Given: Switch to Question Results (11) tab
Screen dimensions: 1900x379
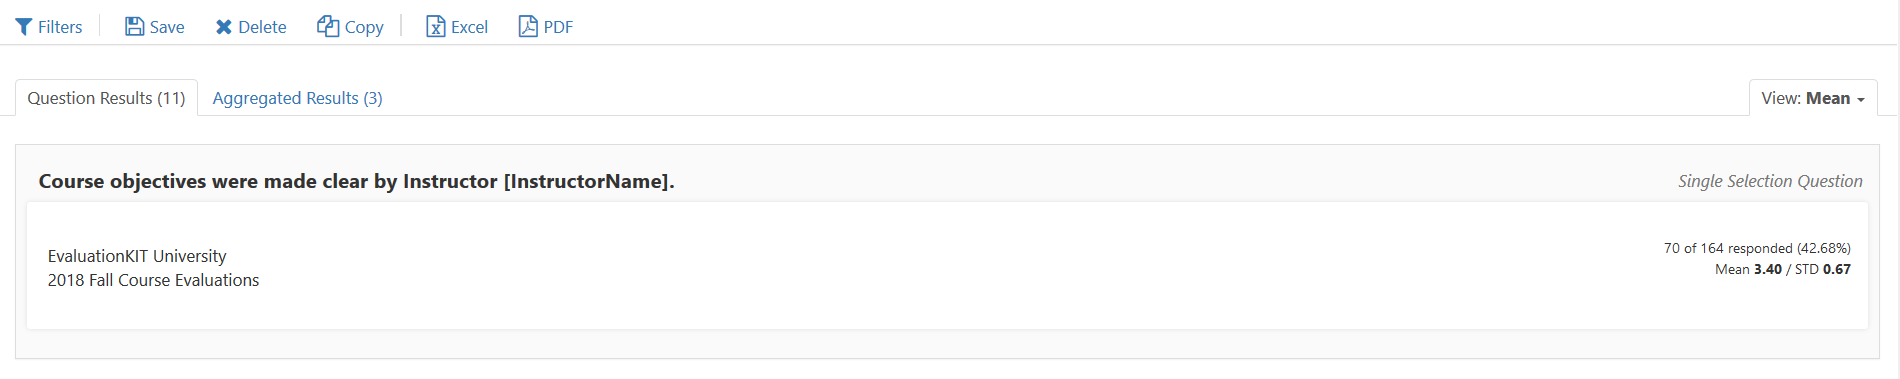Looking at the screenshot, I should click(x=106, y=98).
